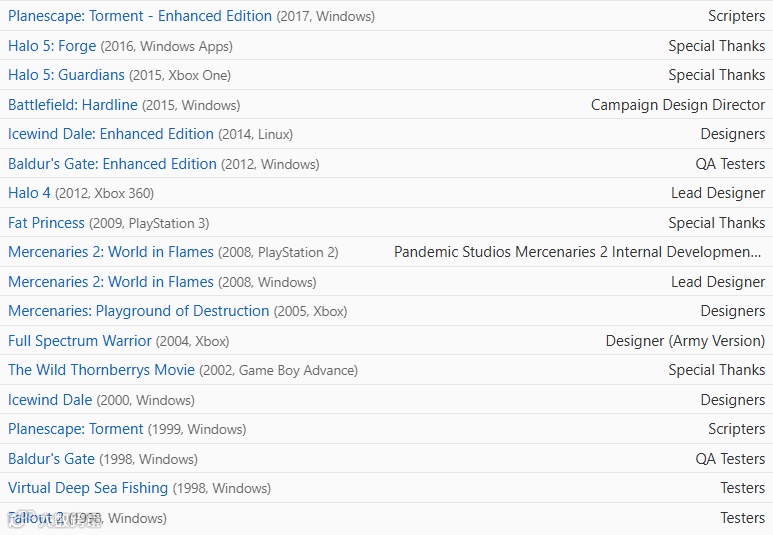This screenshot has height=535, width=773.
Task: Click the Campaign Design Director credit text
Action: 678,105
